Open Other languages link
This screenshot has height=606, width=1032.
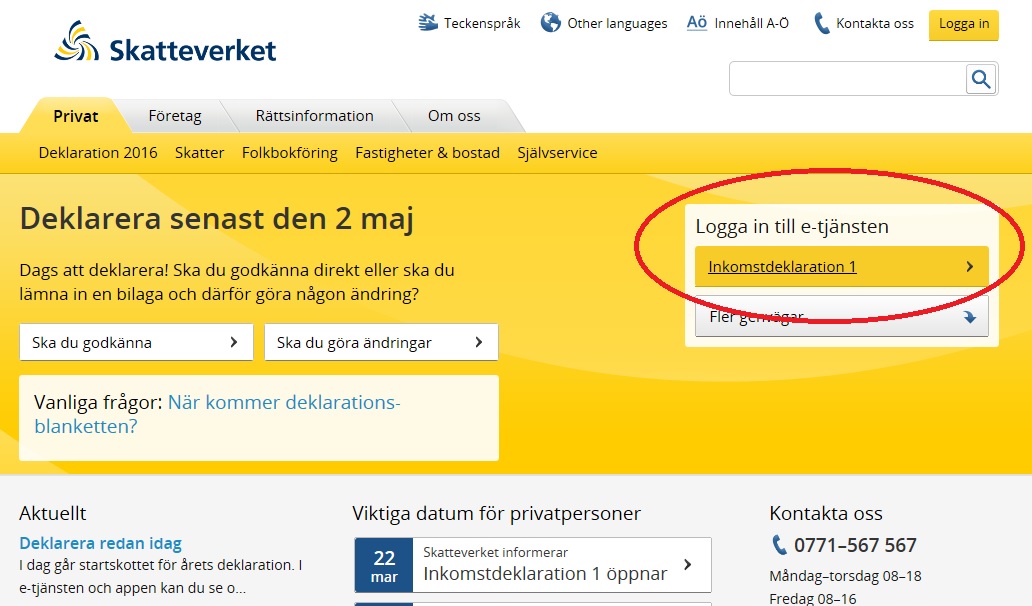617,24
